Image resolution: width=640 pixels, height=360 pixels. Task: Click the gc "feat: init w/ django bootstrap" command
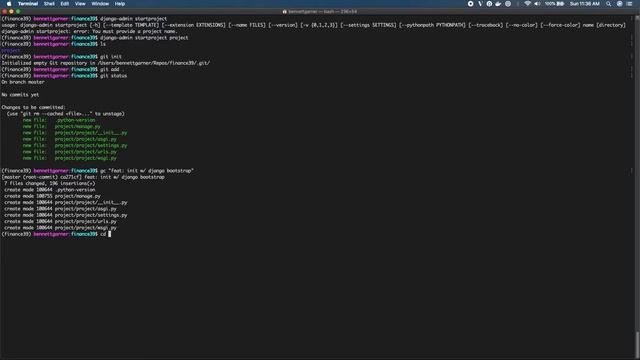pyautogui.click(x=98, y=171)
